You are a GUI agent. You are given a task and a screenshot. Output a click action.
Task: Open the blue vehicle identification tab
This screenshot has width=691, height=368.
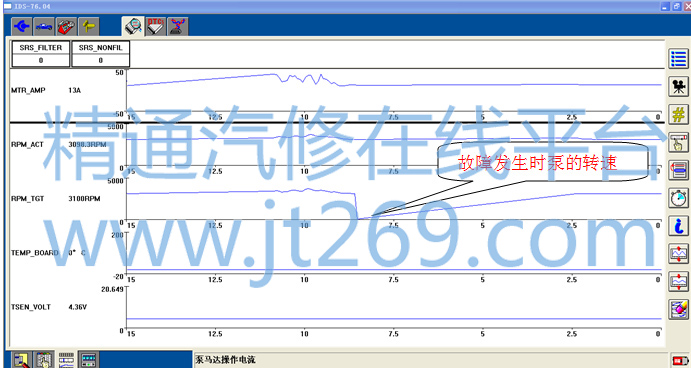click(x=44, y=26)
